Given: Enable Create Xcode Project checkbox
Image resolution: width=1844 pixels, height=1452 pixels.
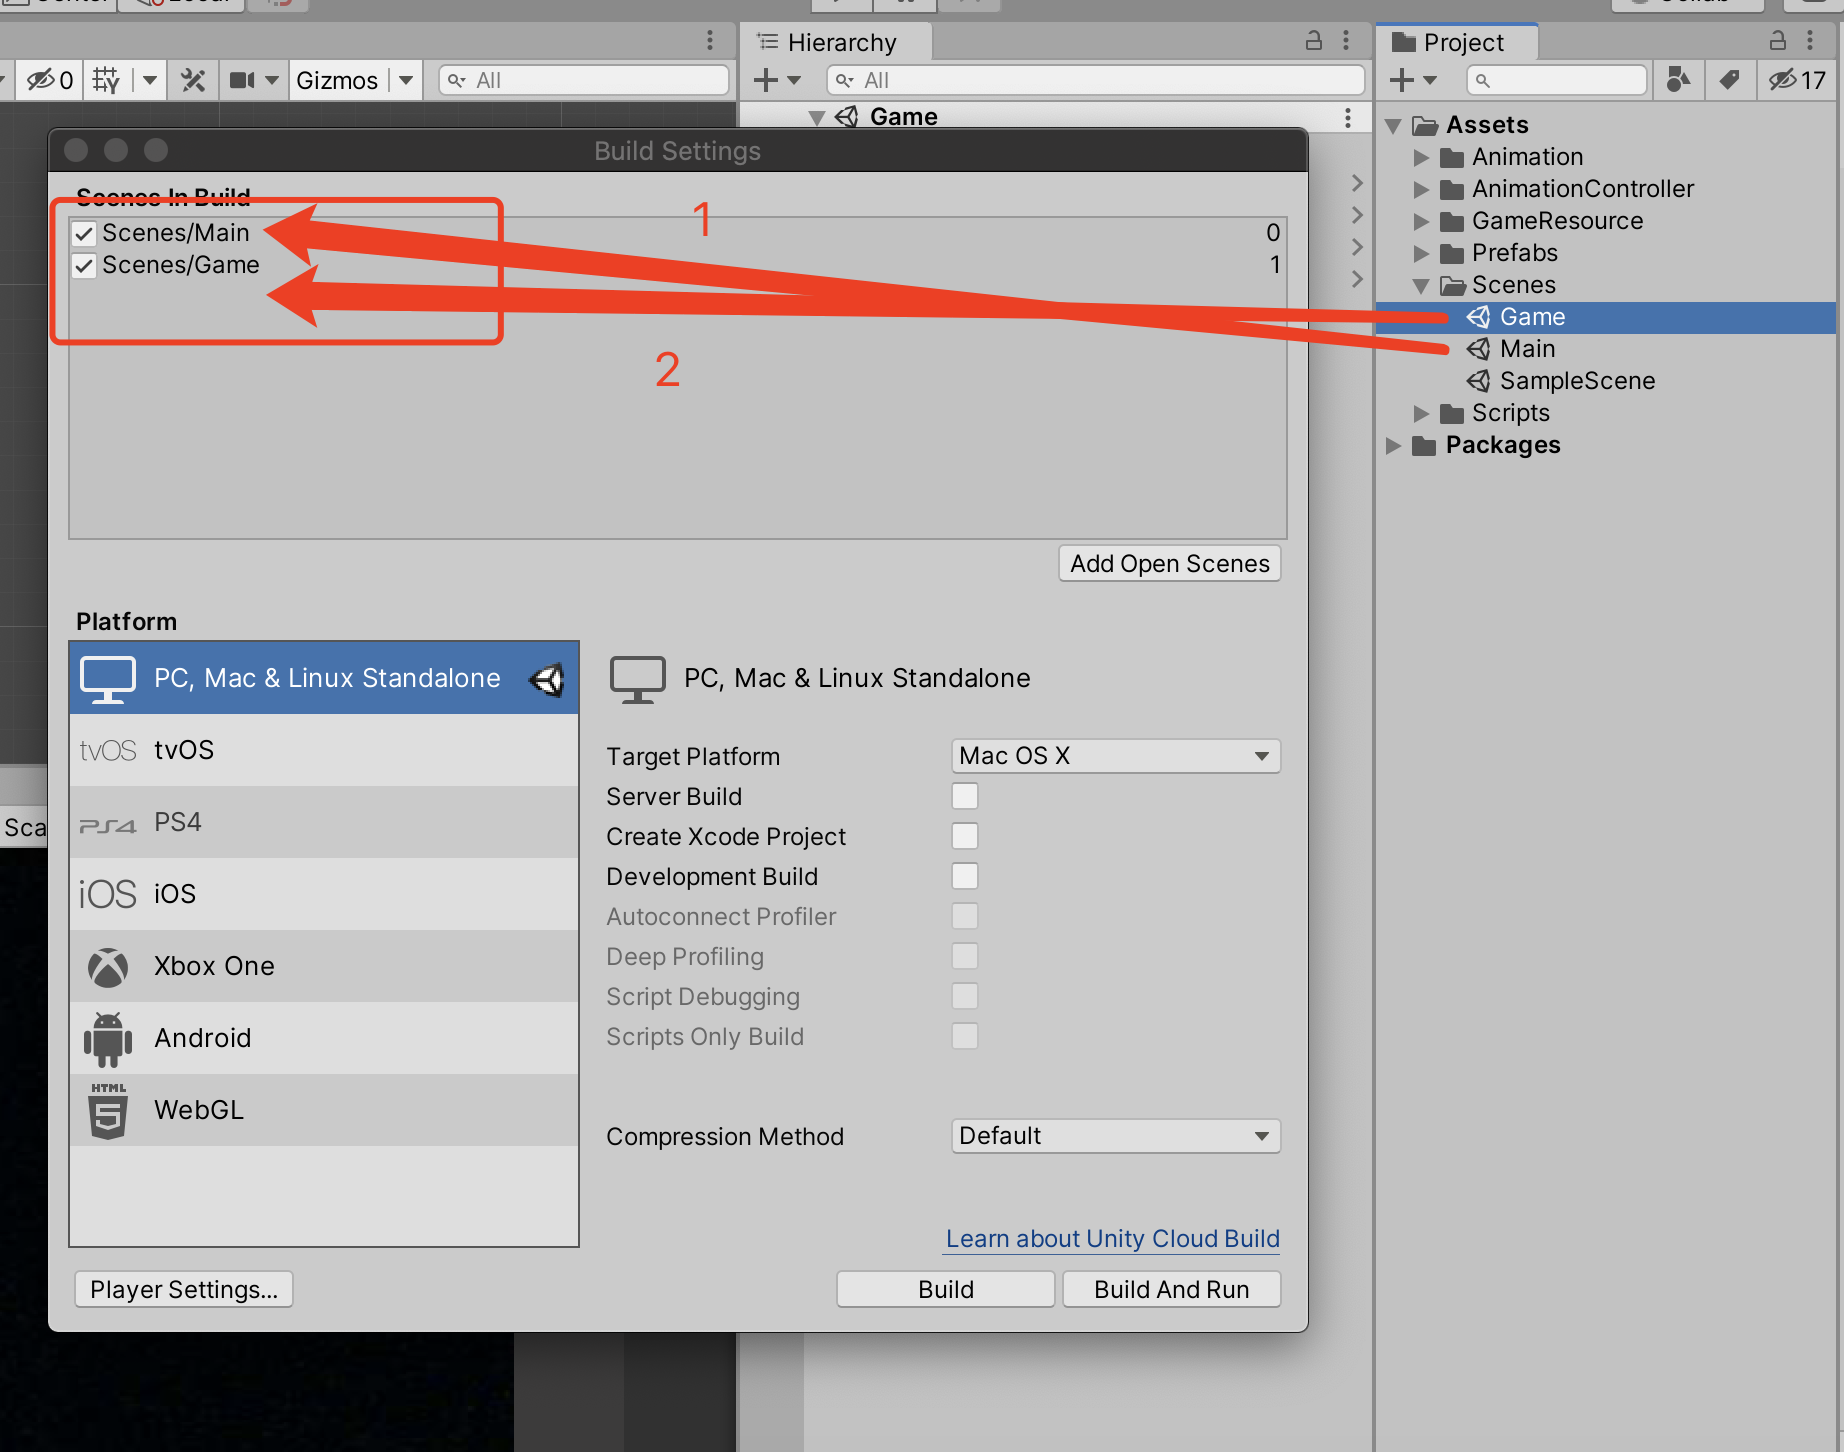Looking at the screenshot, I should [x=965, y=836].
